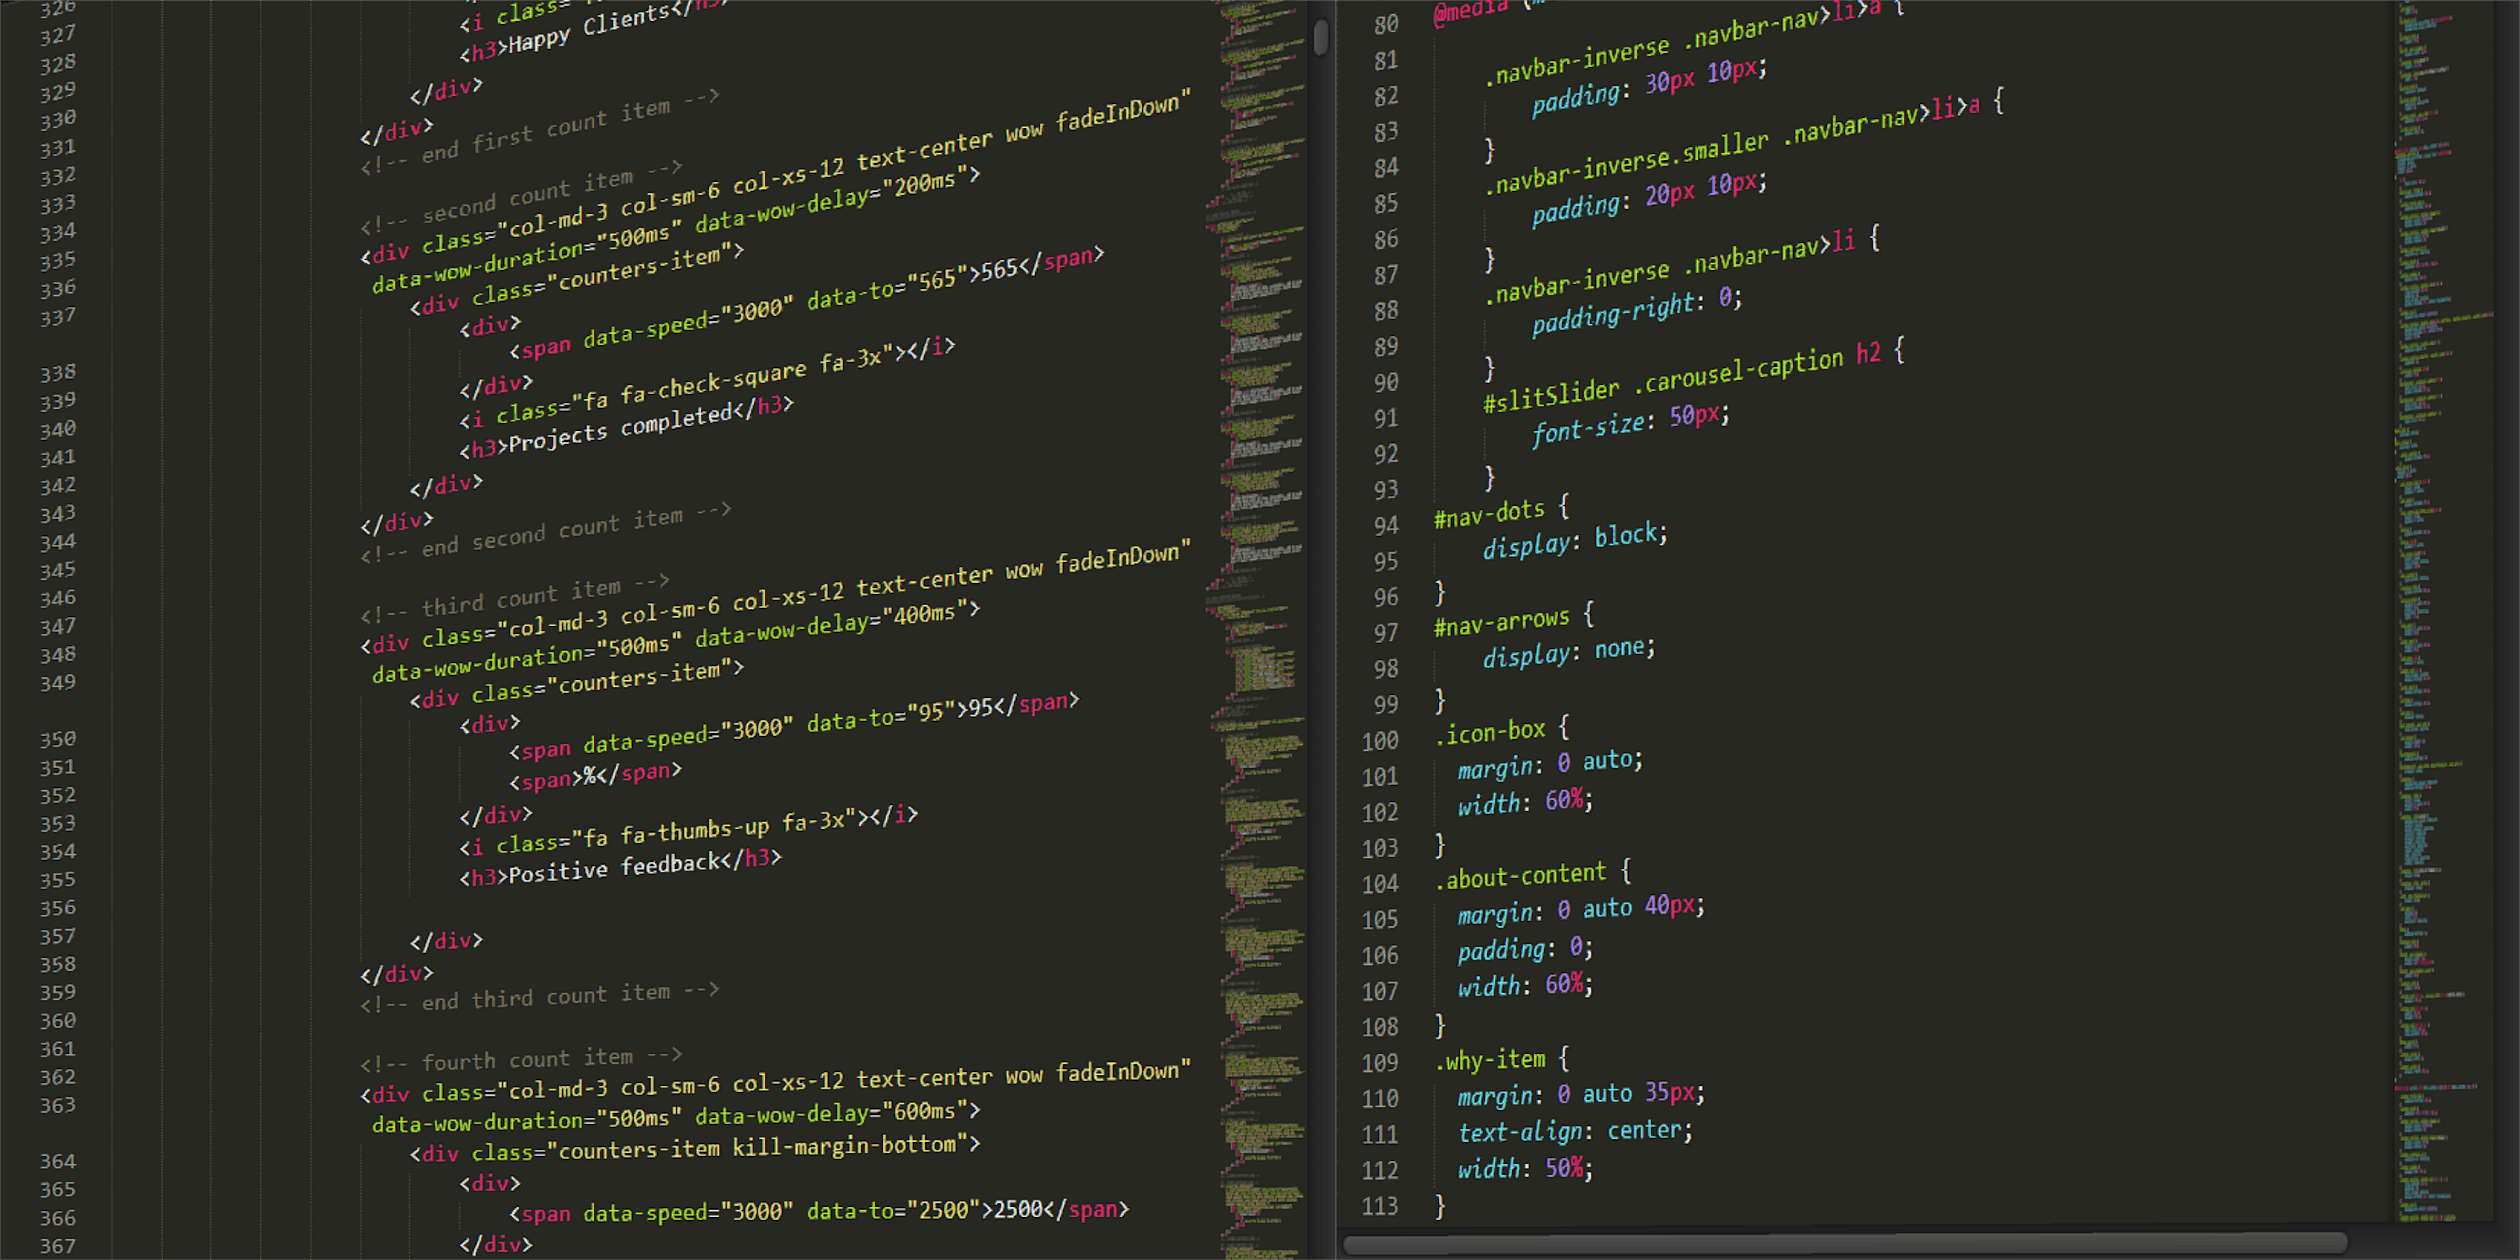Image resolution: width=2520 pixels, height=1260 pixels.
Task: Click line number 349 in left gutter
Action: click(57, 682)
